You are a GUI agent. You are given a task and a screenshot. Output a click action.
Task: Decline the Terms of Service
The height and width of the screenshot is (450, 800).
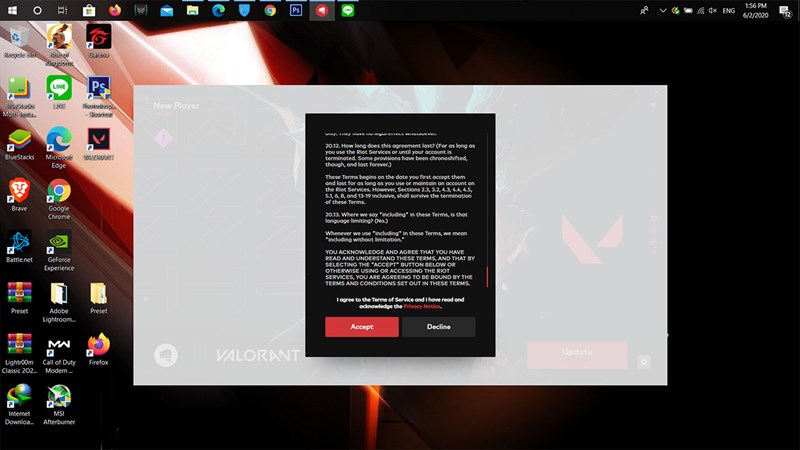click(439, 327)
